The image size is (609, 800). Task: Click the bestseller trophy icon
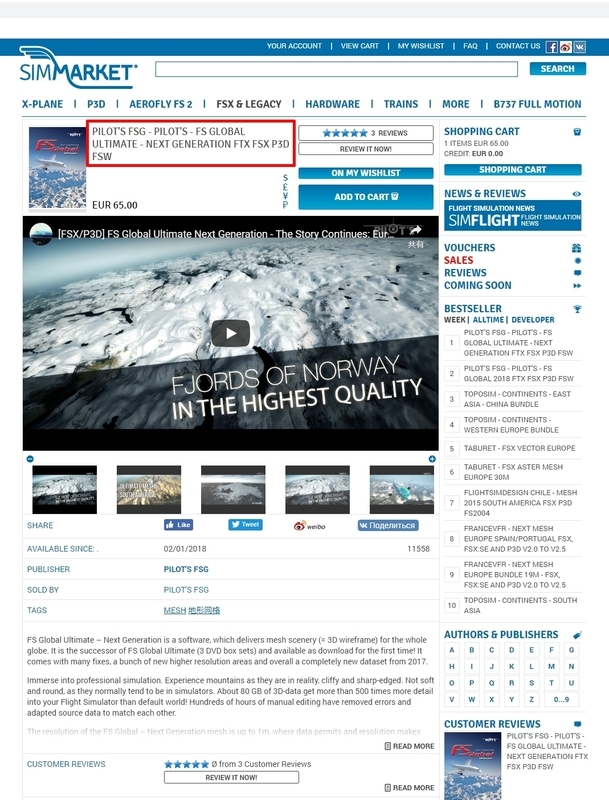pos(577,309)
